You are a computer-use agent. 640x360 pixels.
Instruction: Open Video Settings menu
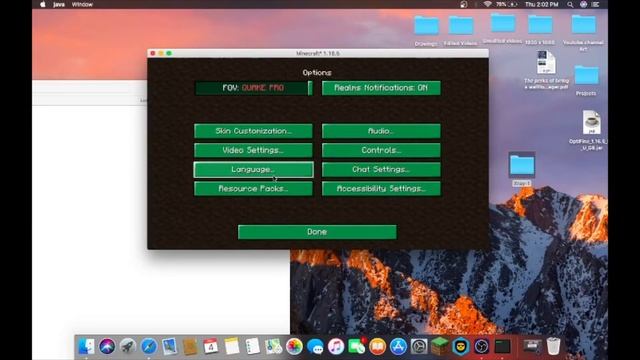coord(253,150)
